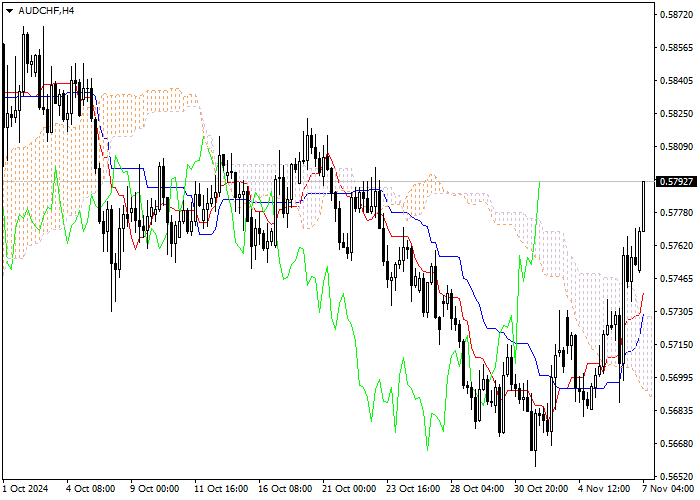Click price axis label 0.57620
This screenshot has height=500, width=700.
pos(676,246)
